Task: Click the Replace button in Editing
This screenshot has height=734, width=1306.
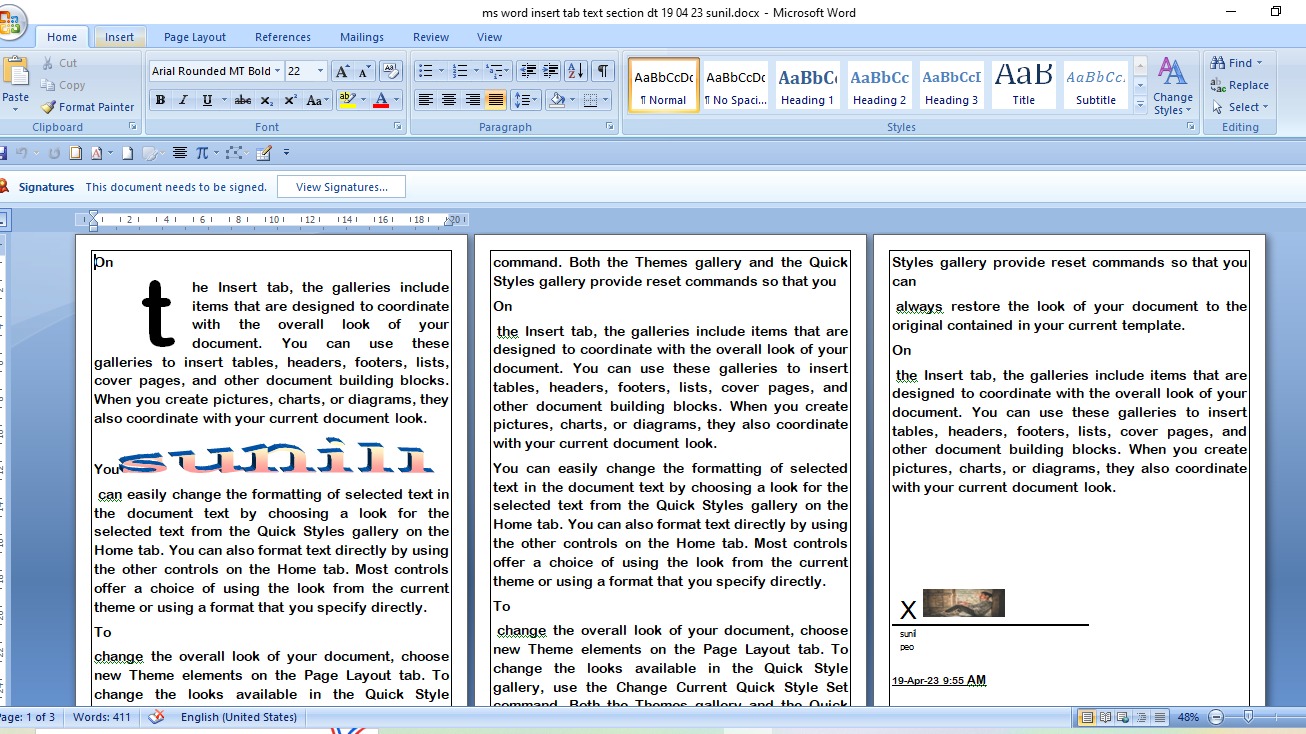Action: point(1240,85)
